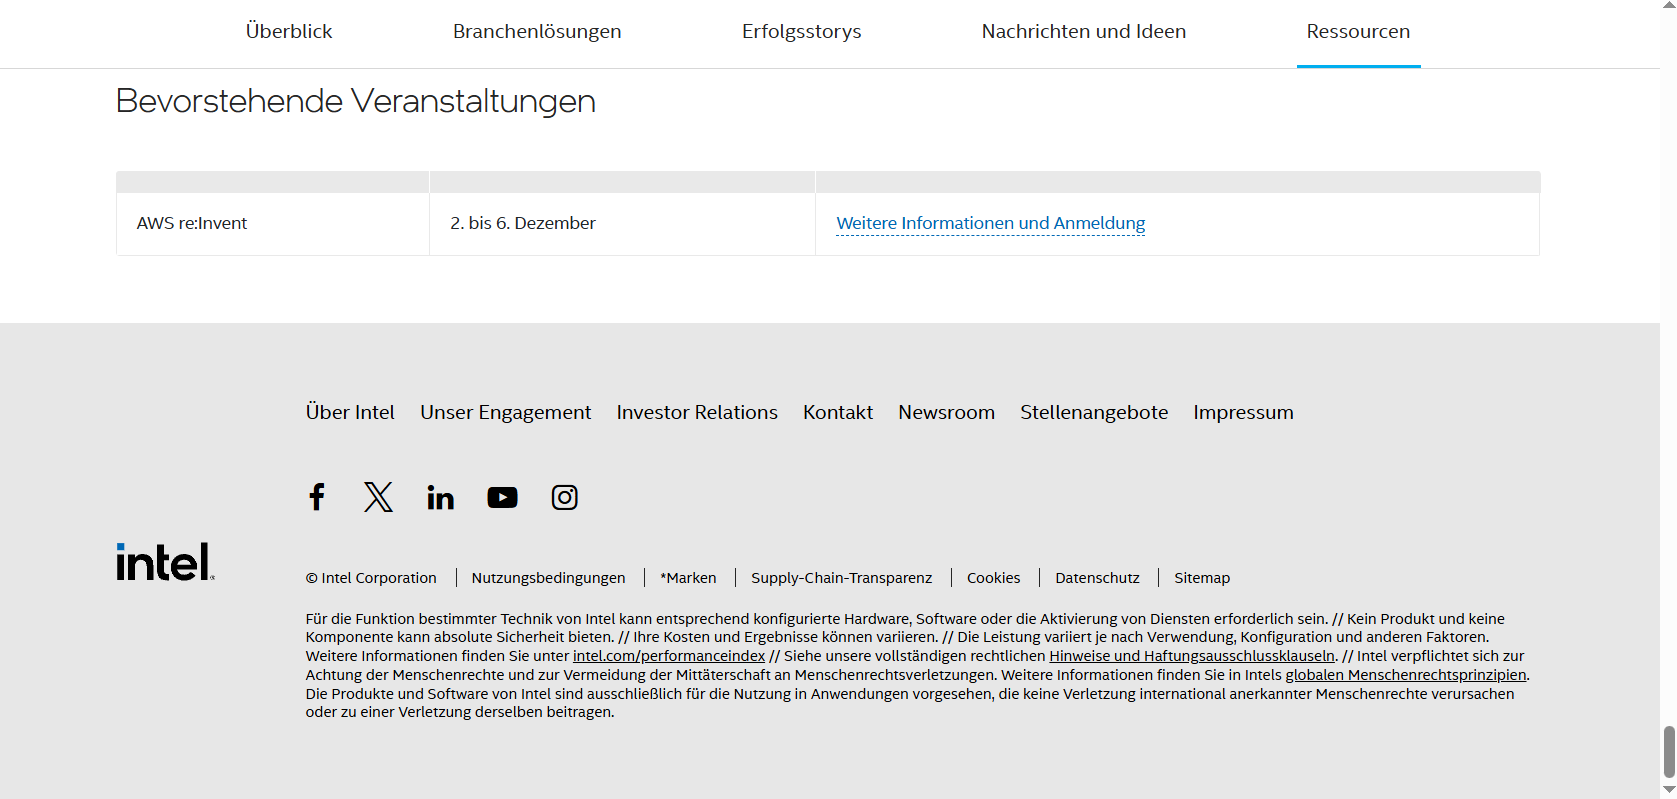
Task: Open the Impressum footer link
Action: click(x=1243, y=412)
